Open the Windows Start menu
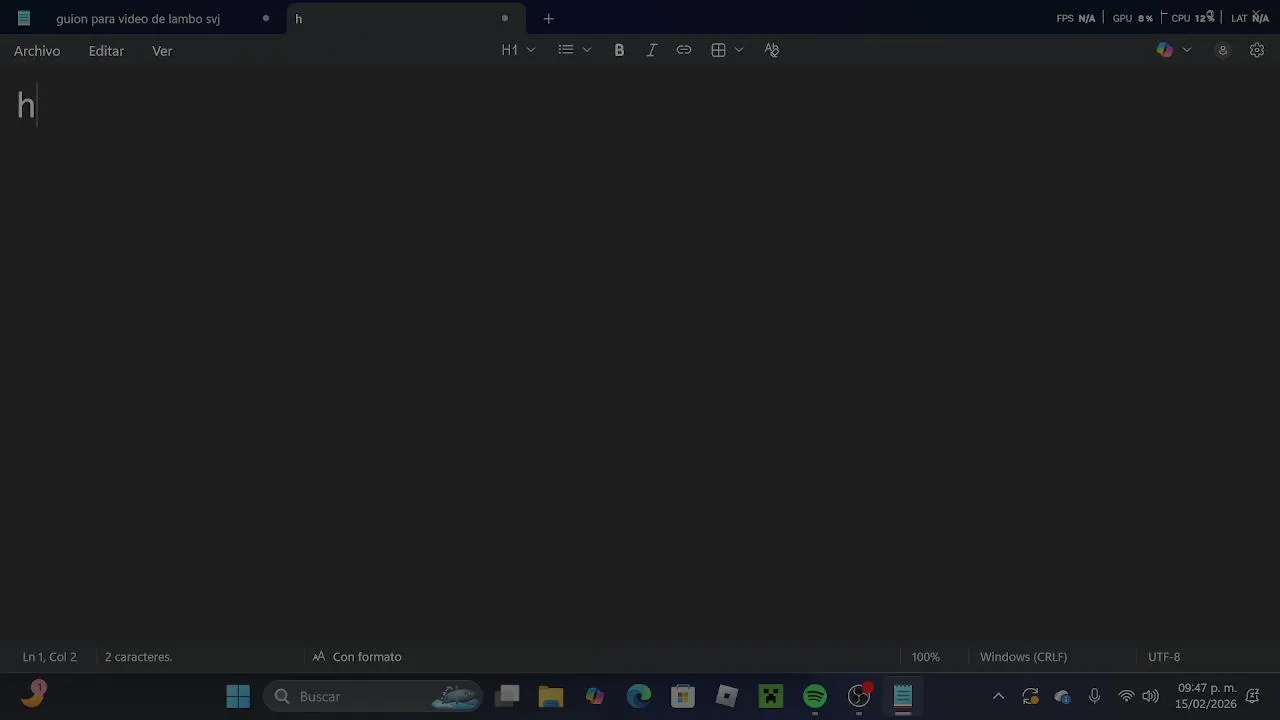This screenshot has height=720, width=1280. click(238, 696)
